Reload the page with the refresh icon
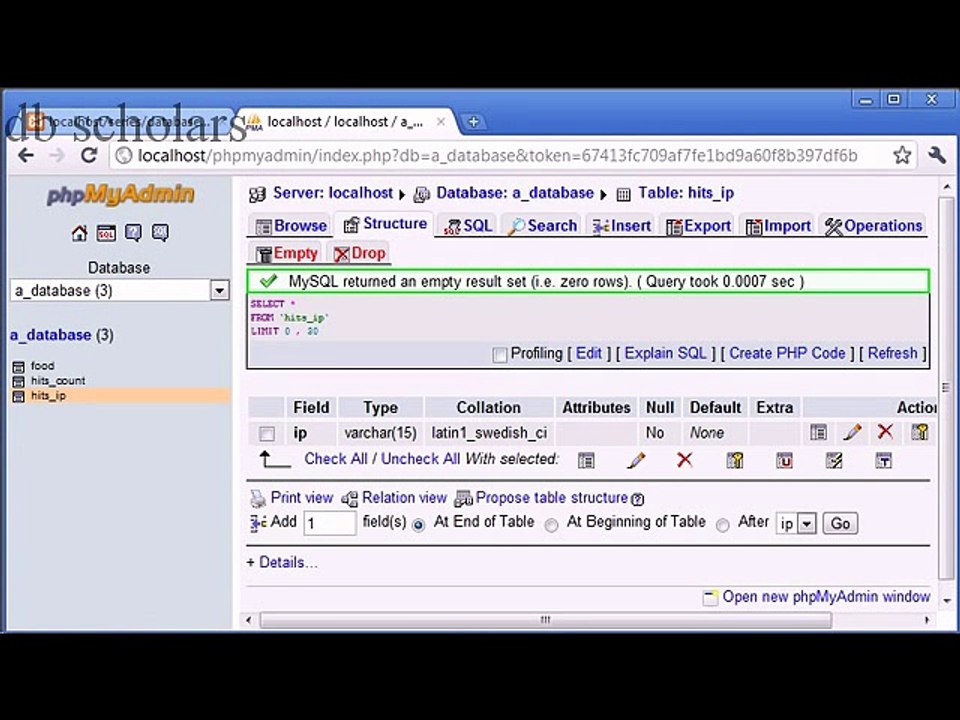Image resolution: width=960 pixels, height=720 pixels. [x=89, y=156]
